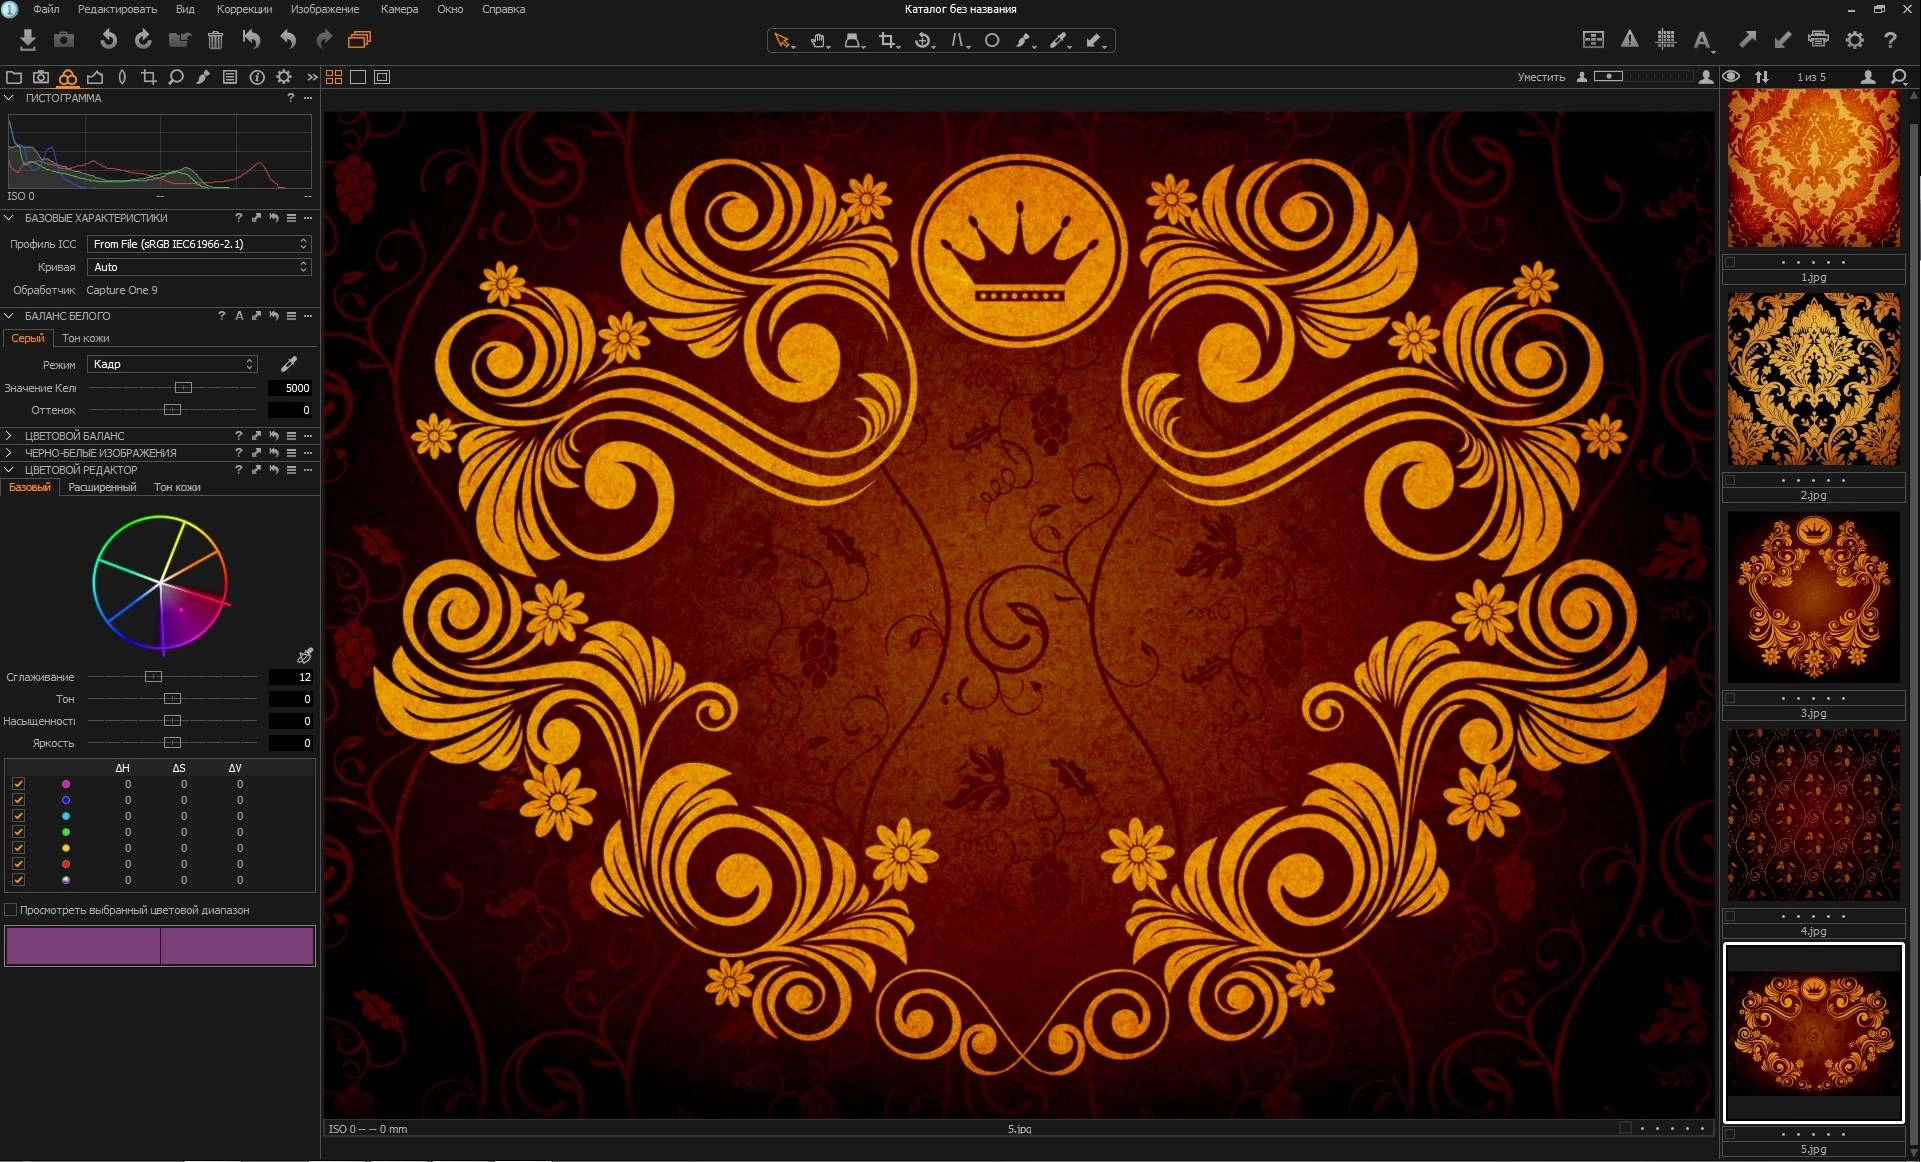Image resolution: width=1921 pixels, height=1162 pixels.
Task: Show exposure warning triangle icon
Action: pyautogui.click(x=1630, y=39)
